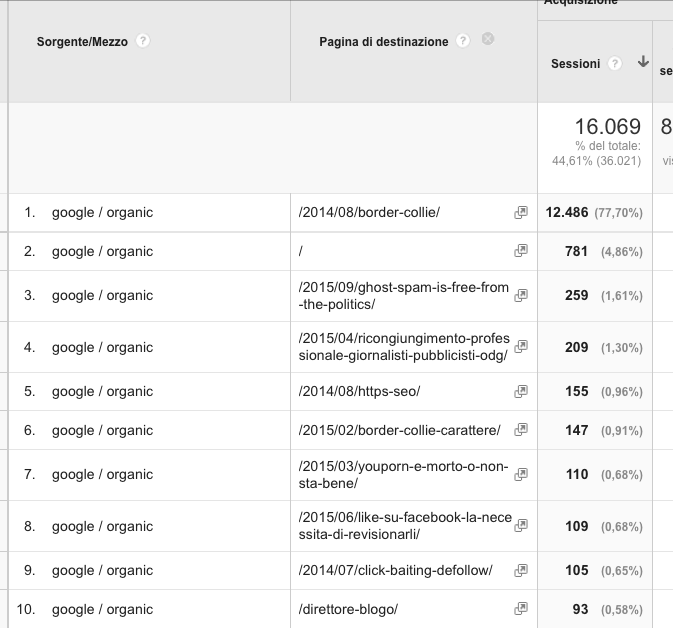Screen dimensions: 673x628
Task: Select /2014/08/https-seo/ landing page
Action: 359,391
